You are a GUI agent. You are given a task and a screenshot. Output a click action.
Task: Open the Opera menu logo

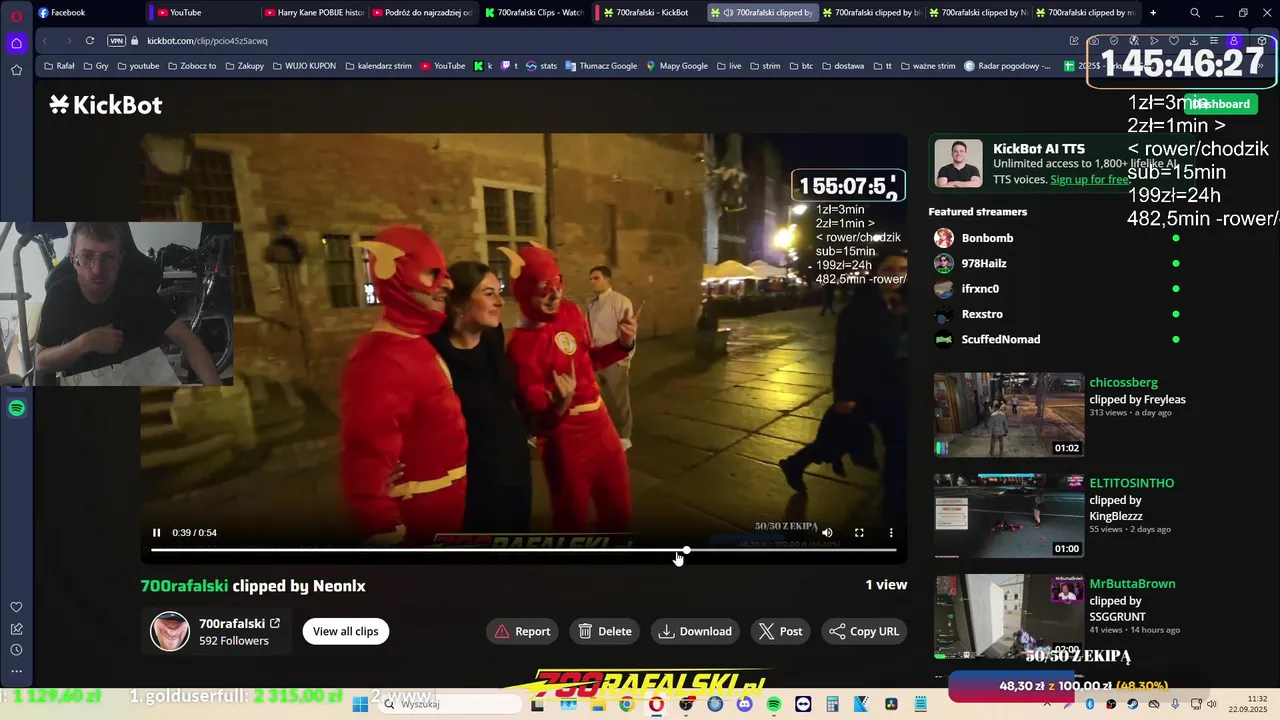(x=16, y=15)
